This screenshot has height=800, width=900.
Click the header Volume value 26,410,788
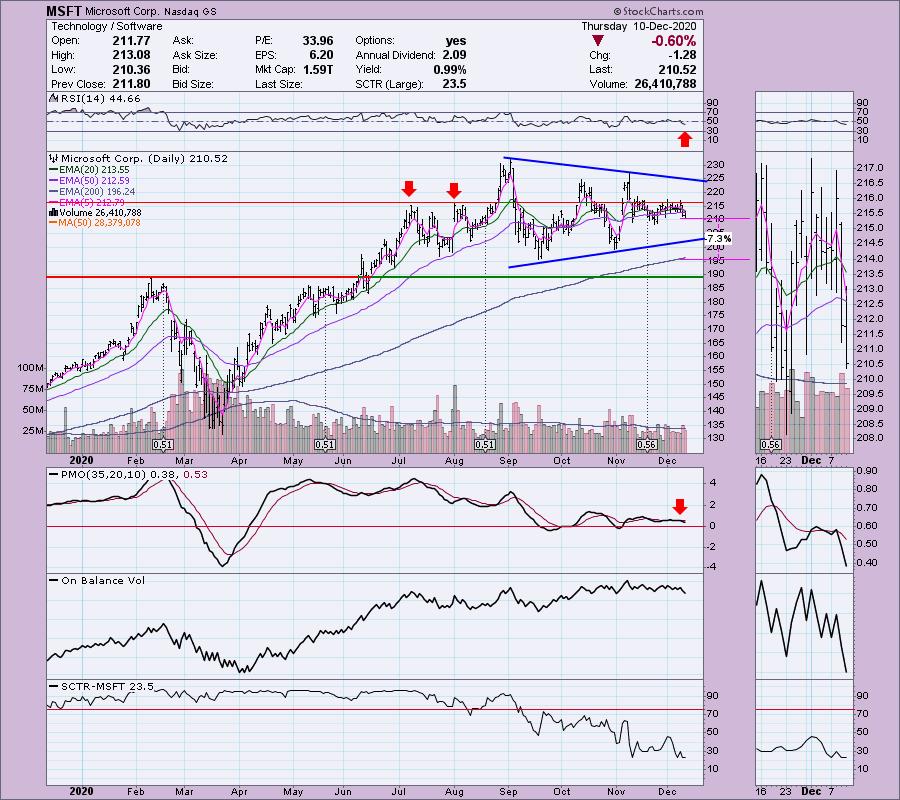[665, 84]
